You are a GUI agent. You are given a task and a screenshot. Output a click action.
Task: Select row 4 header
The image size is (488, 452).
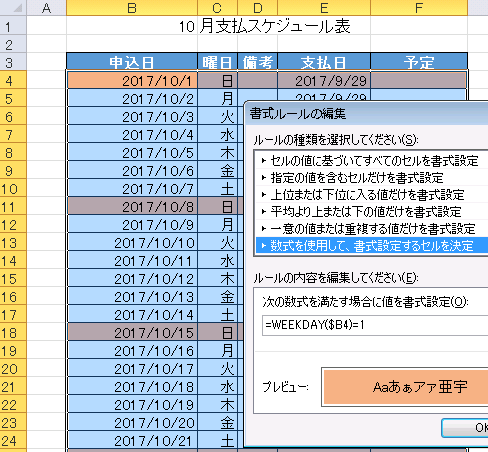(x=13, y=81)
